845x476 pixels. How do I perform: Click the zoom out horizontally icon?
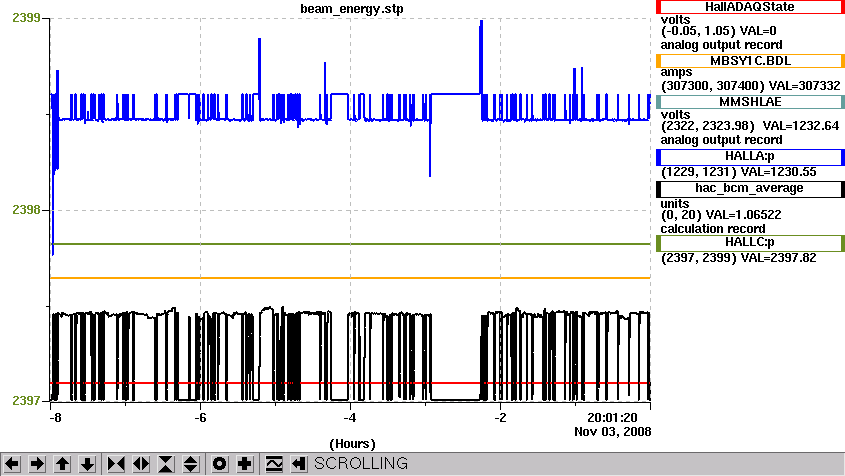(x=141, y=464)
